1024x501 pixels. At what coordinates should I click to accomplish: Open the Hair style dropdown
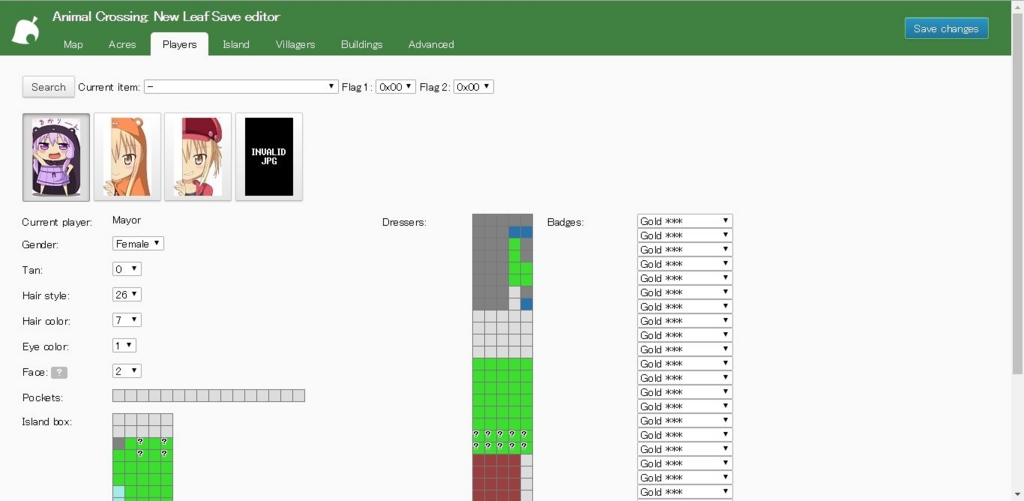[x=127, y=295]
